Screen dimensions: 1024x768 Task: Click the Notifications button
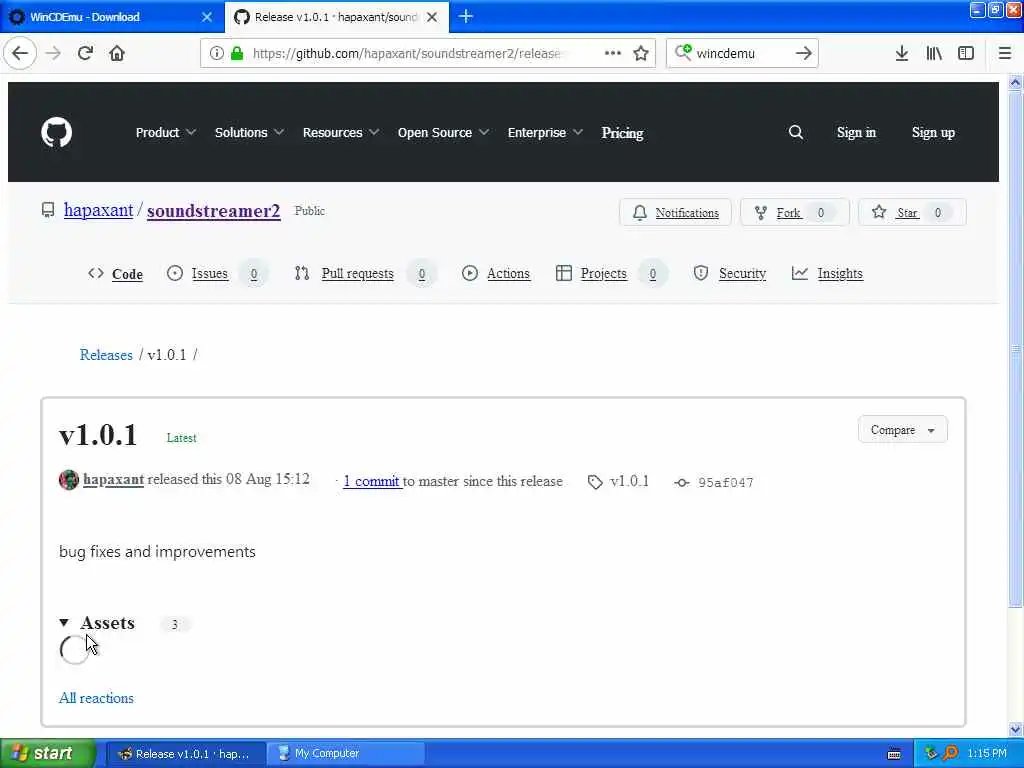point(675,212)
